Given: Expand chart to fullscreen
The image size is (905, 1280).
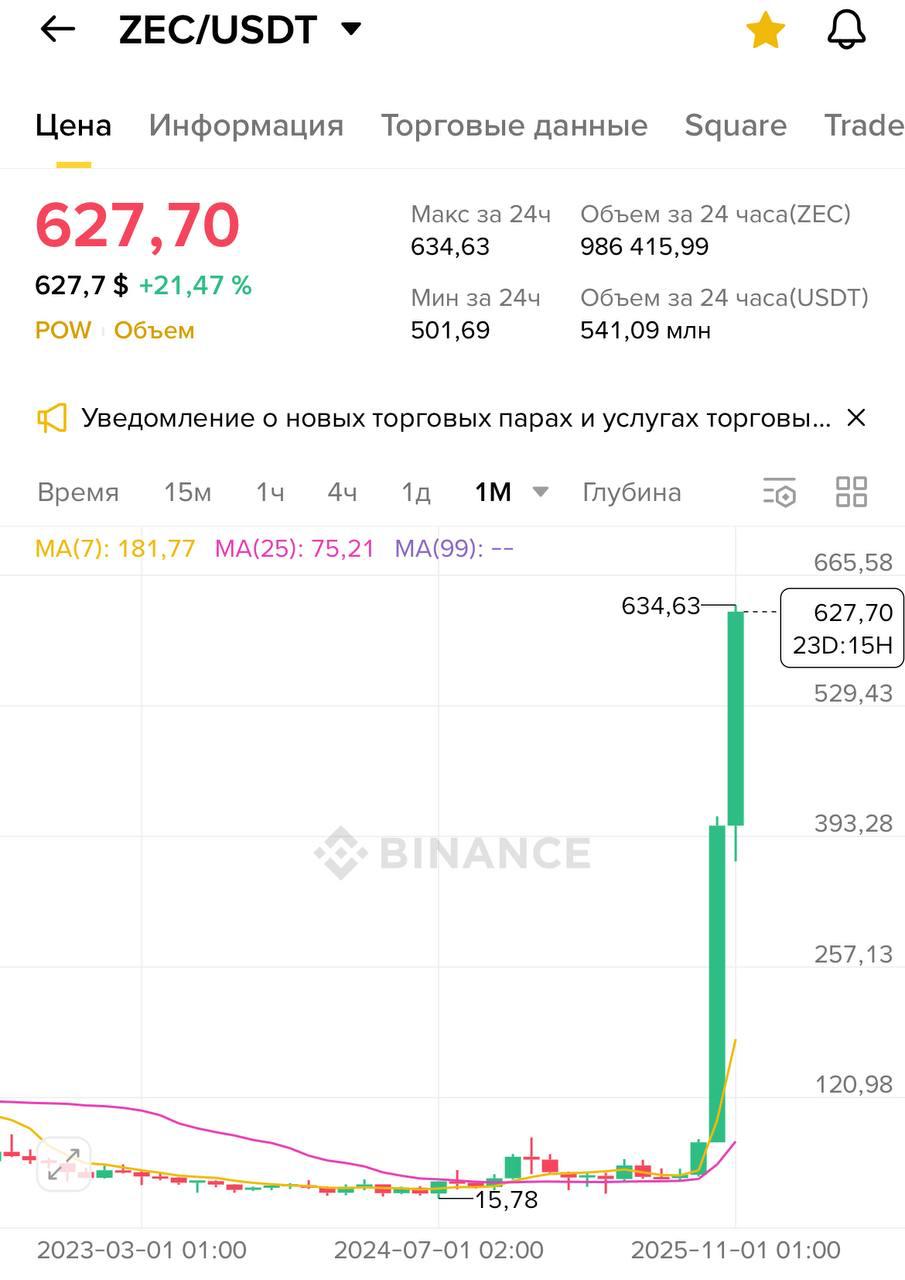Looking at the screenshot, I should (x=64, y=1165).
